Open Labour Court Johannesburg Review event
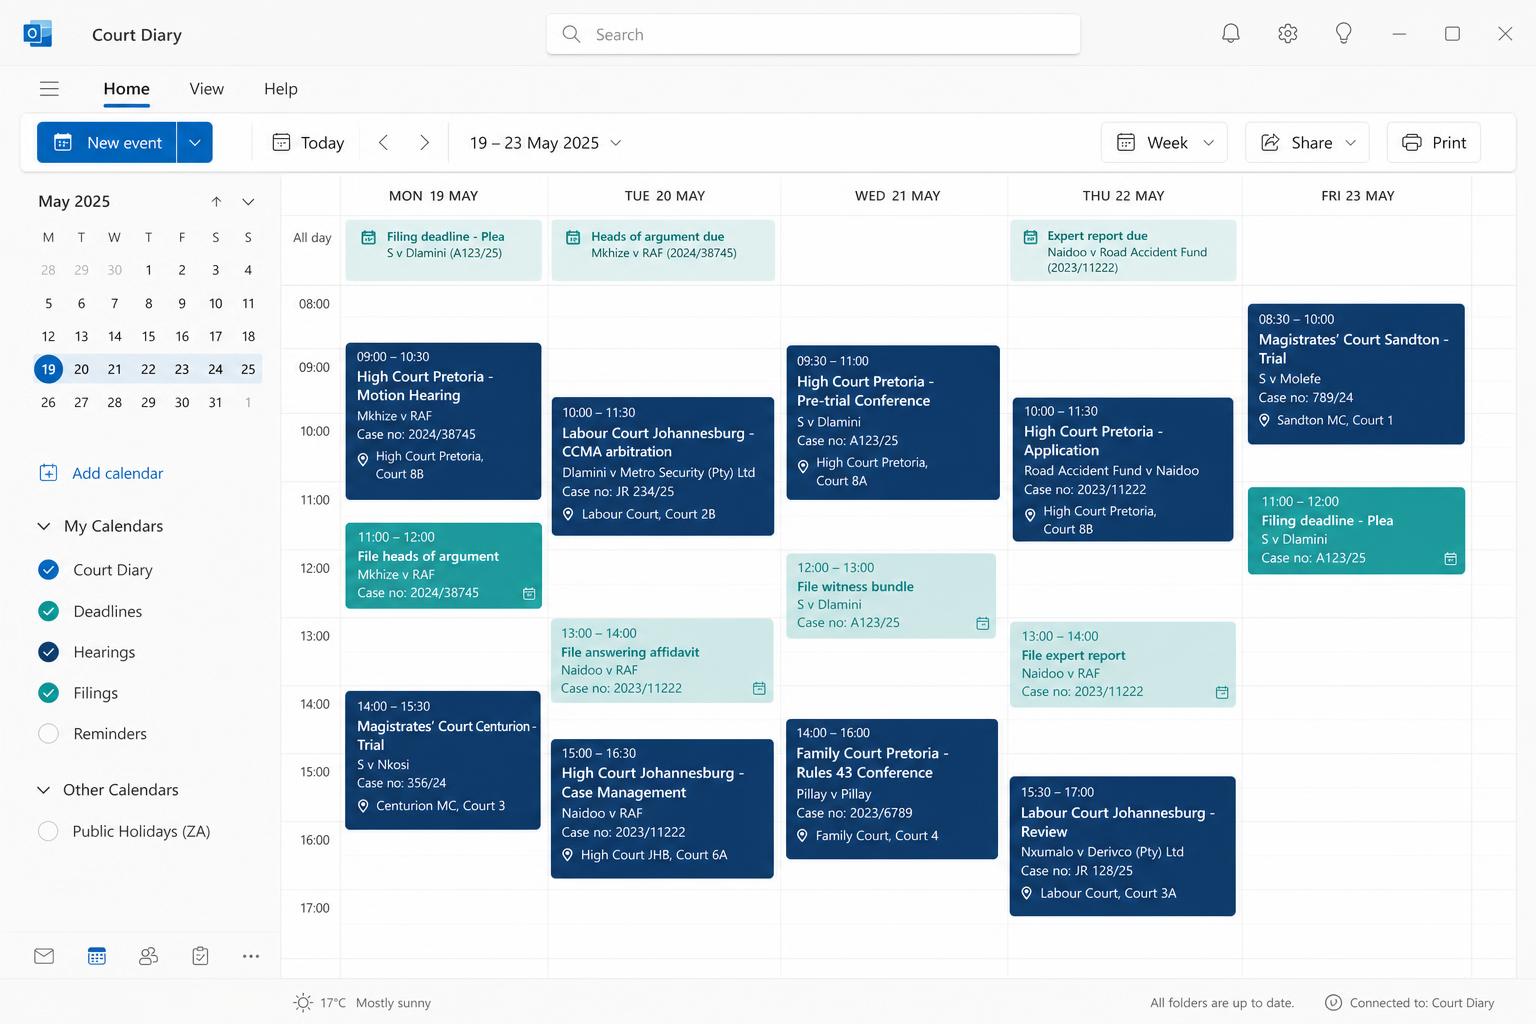The width and height of the screenshot is (1536, 1024). coord(1123,846)
